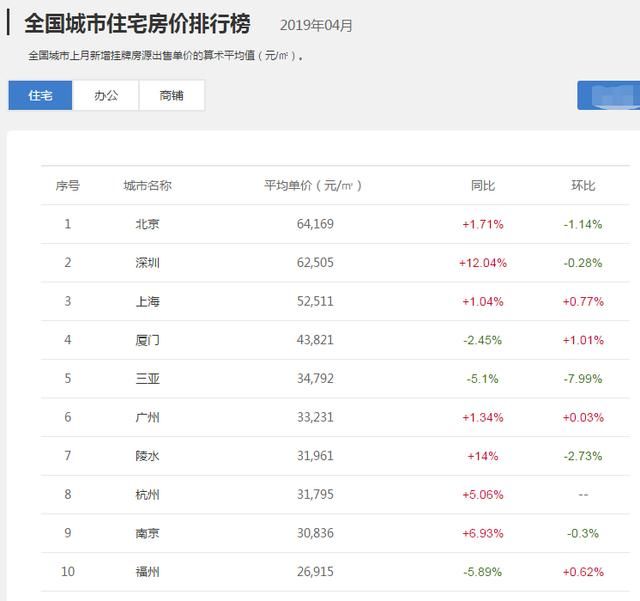Click the 平均单价 column header

coord(313,186)
